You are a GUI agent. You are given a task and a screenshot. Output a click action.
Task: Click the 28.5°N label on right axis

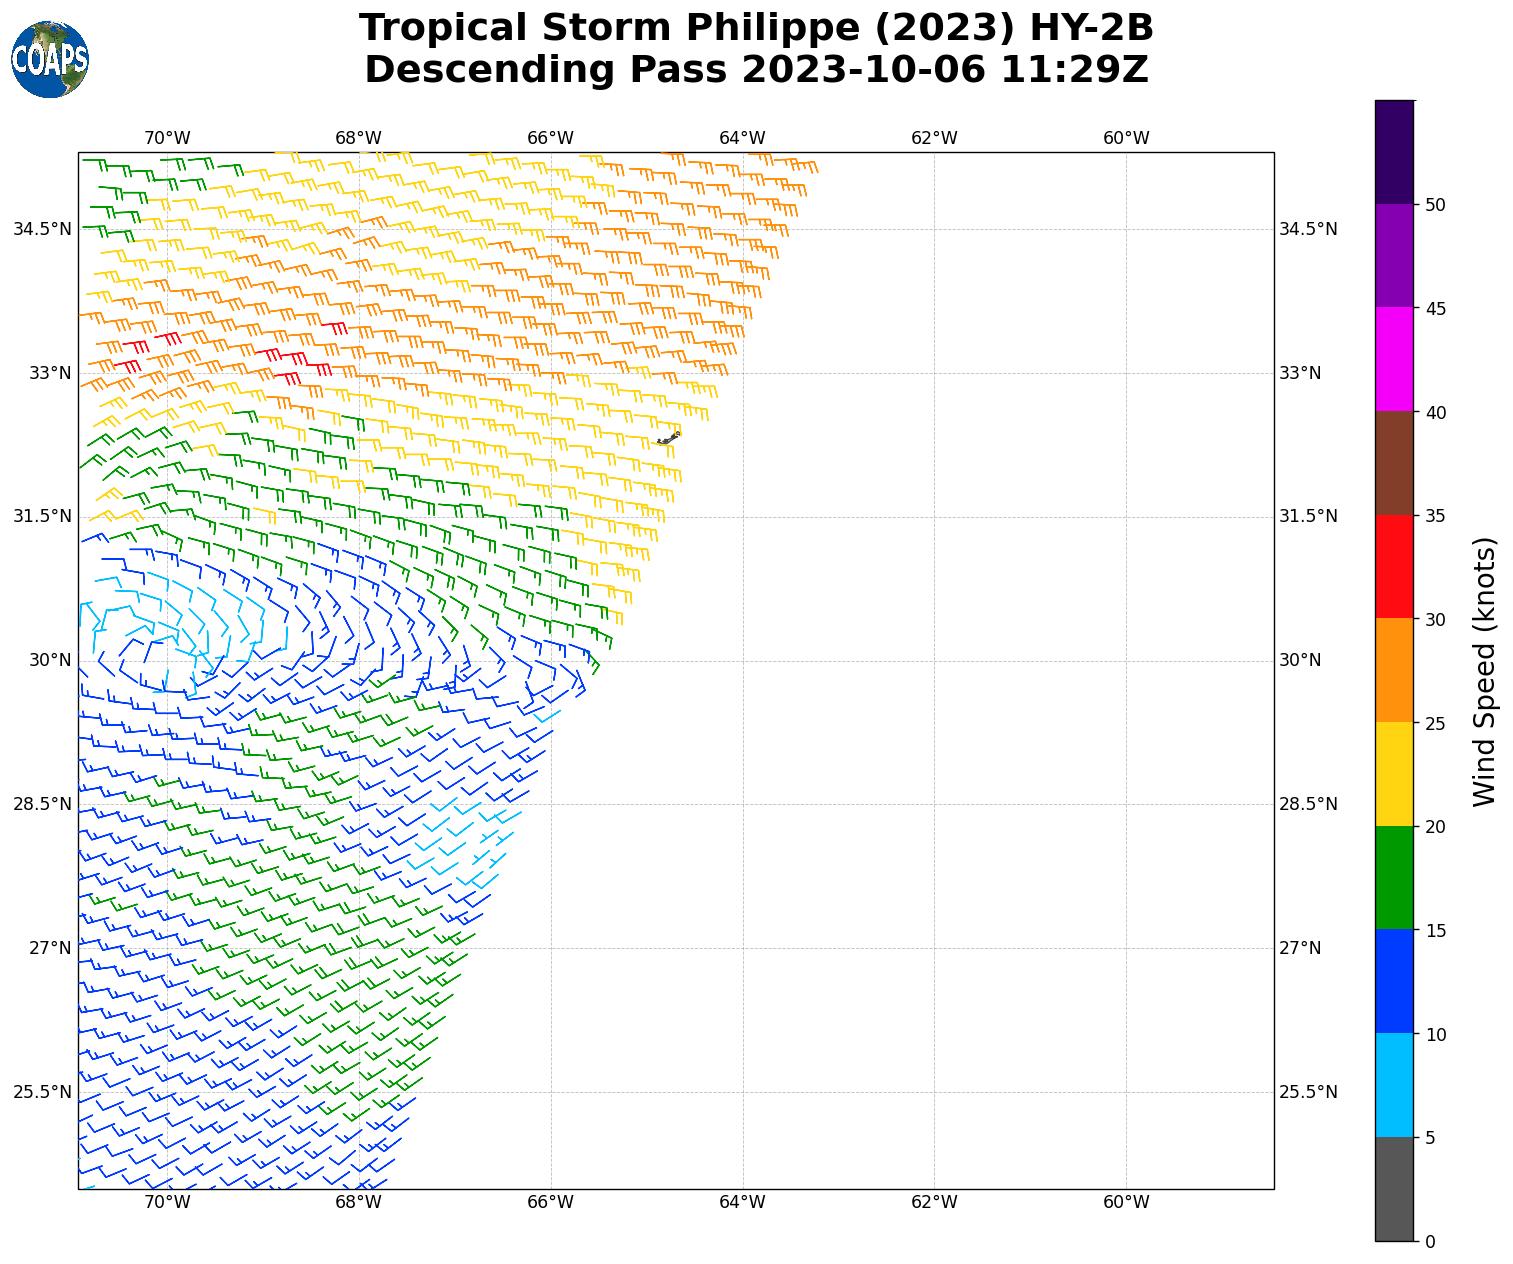[1308, 804]
